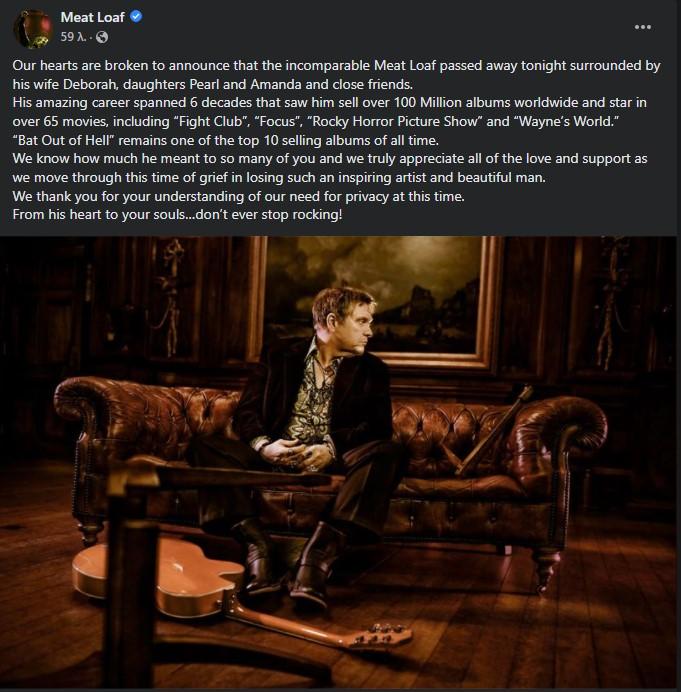The height and width of the screenshot is (692, 681).
Task: Click the line about need for privacy
Action: pyautogui.click(x=238, y=196)
